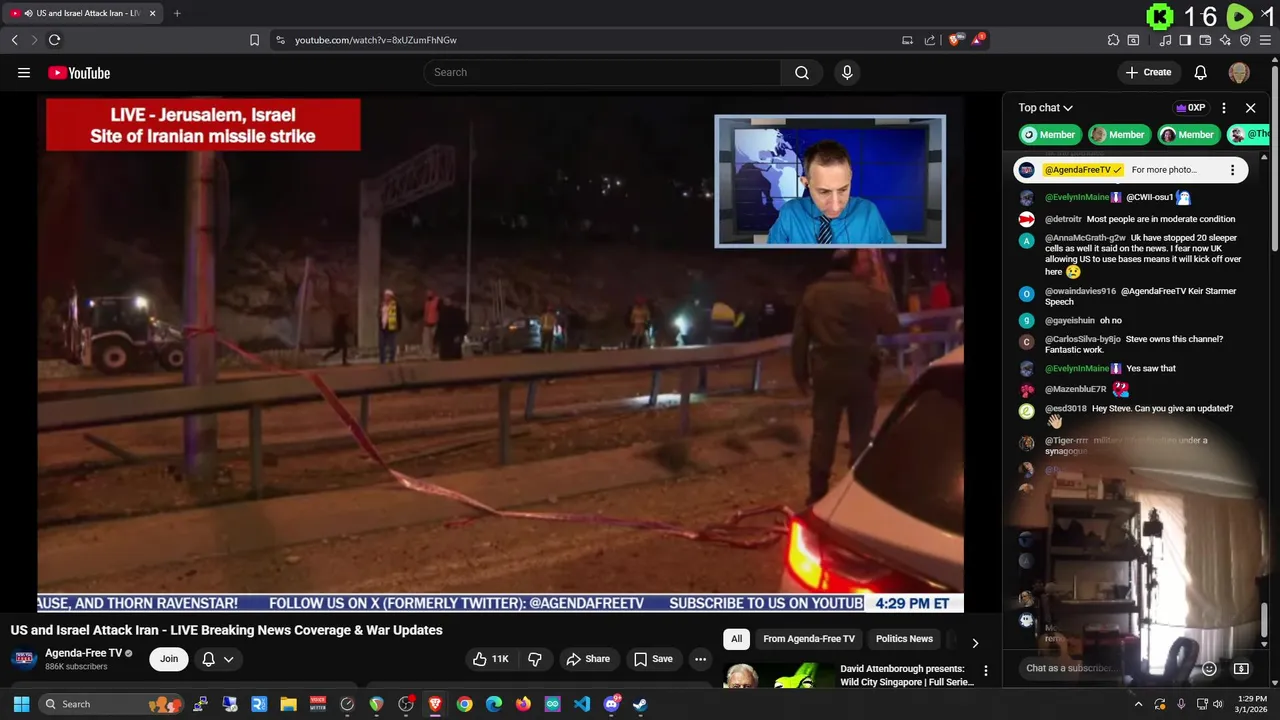Click the Share button under the video
The height and width of the screenshot is (720, 1280).
pyautogui.click(x=588, y=659)
